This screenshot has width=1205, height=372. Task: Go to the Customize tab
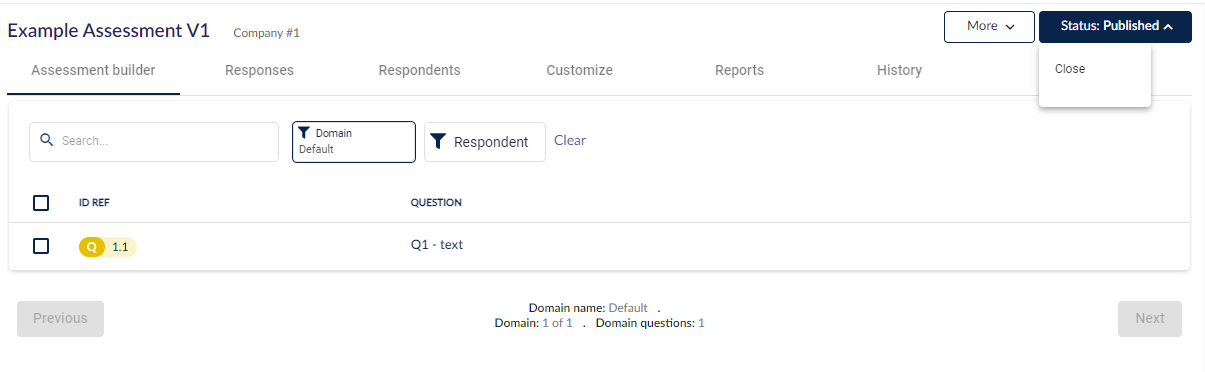pos(579,70)
